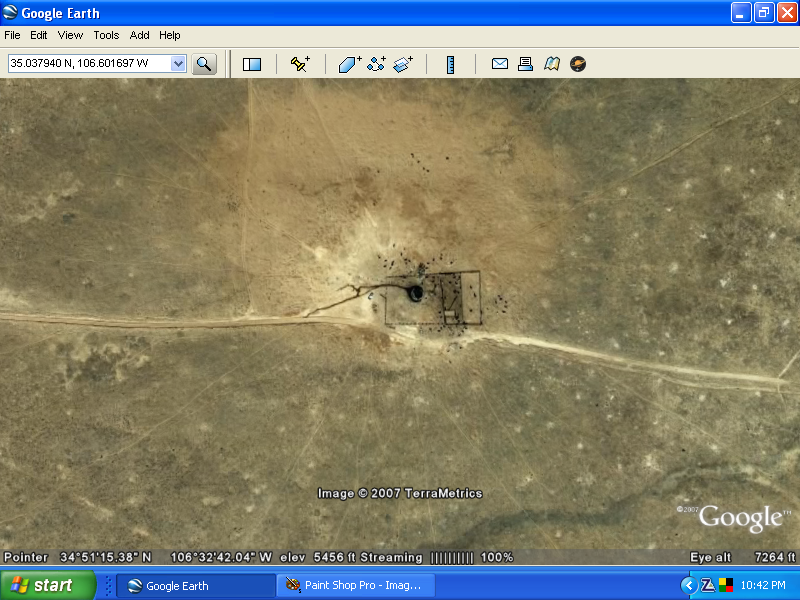Viewport: 800px width, 600px height.
Task: Add a polygon using toolbar icon
Action: [x=349, y=64]
